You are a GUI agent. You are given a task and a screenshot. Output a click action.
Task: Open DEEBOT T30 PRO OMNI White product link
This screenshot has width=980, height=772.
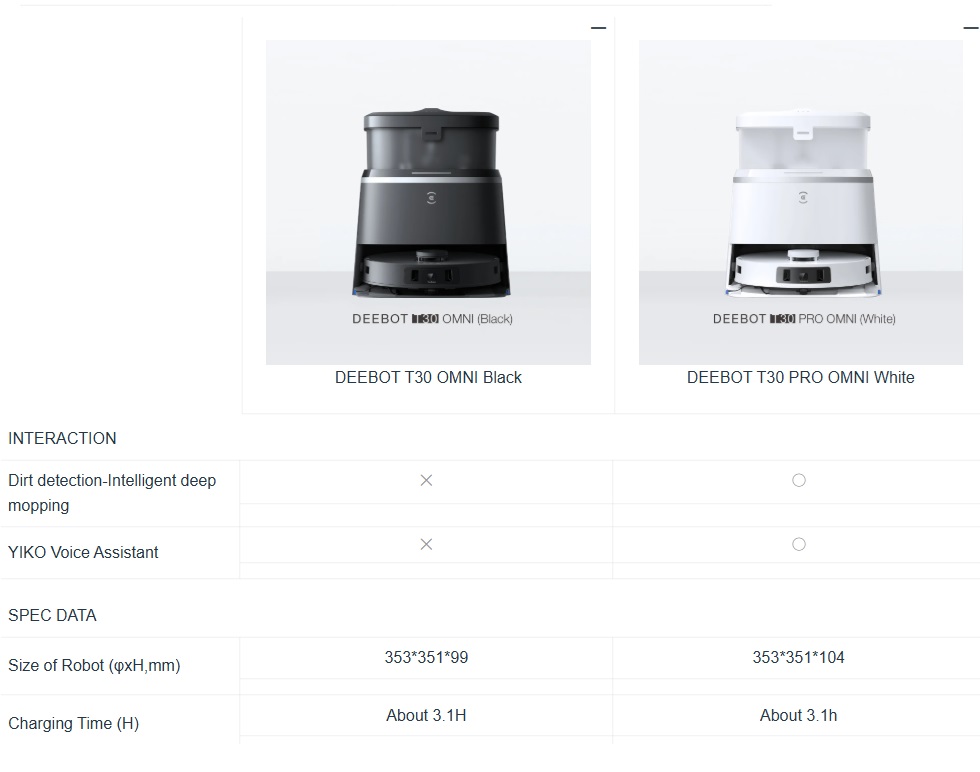pyautogui.click(x=801, y=378)
